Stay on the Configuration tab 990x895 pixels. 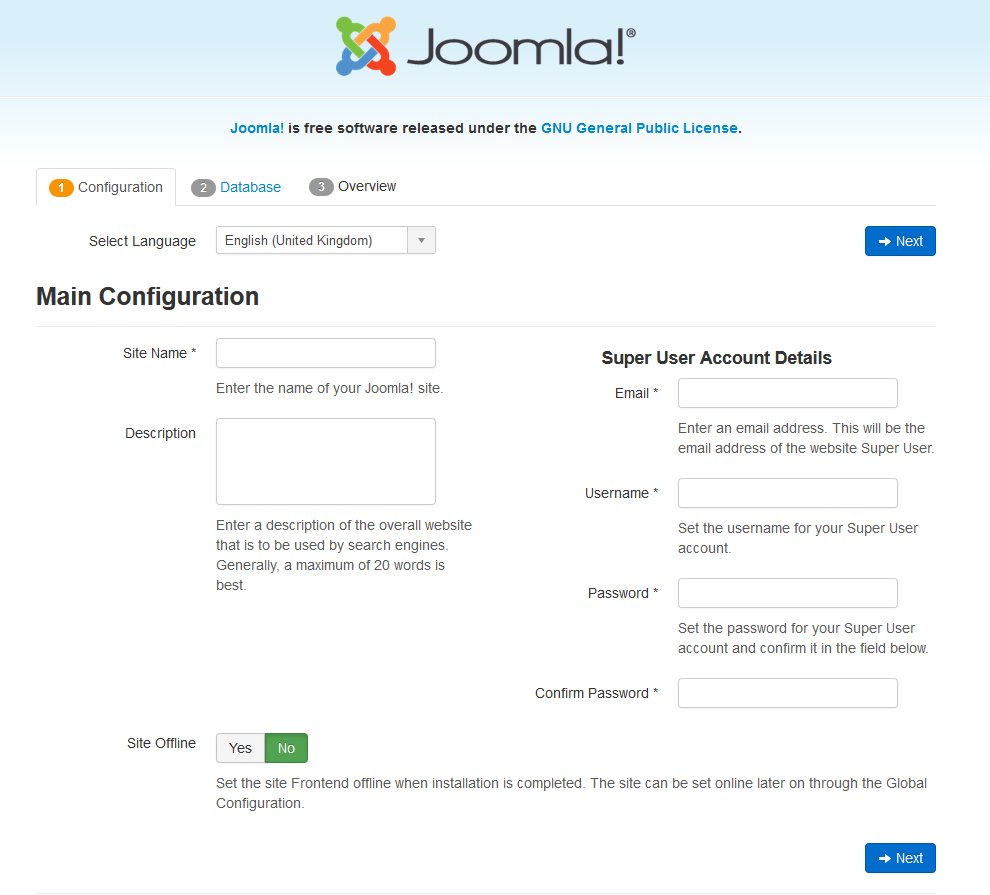point(120,186)
